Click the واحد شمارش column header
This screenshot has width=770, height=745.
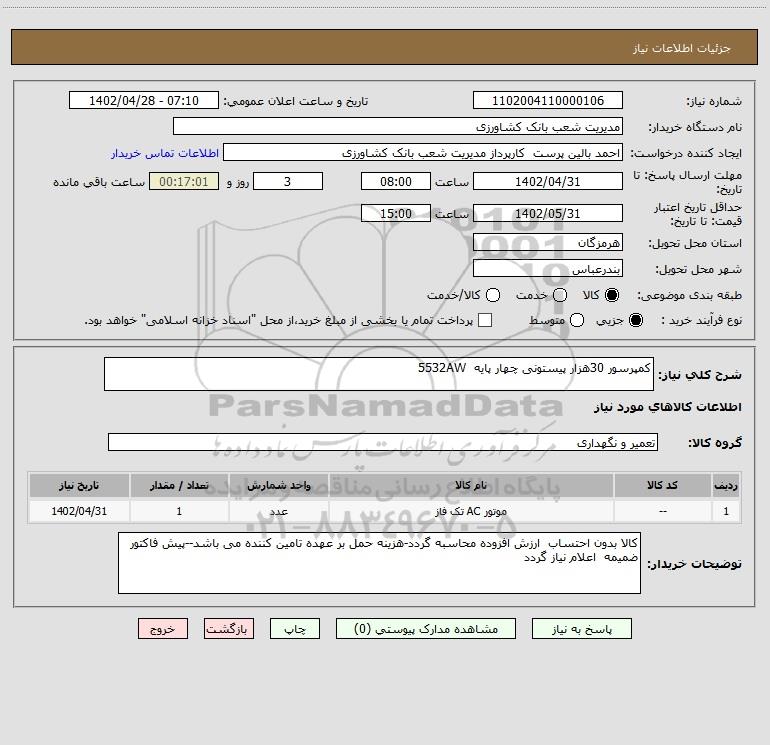[278, 485]
